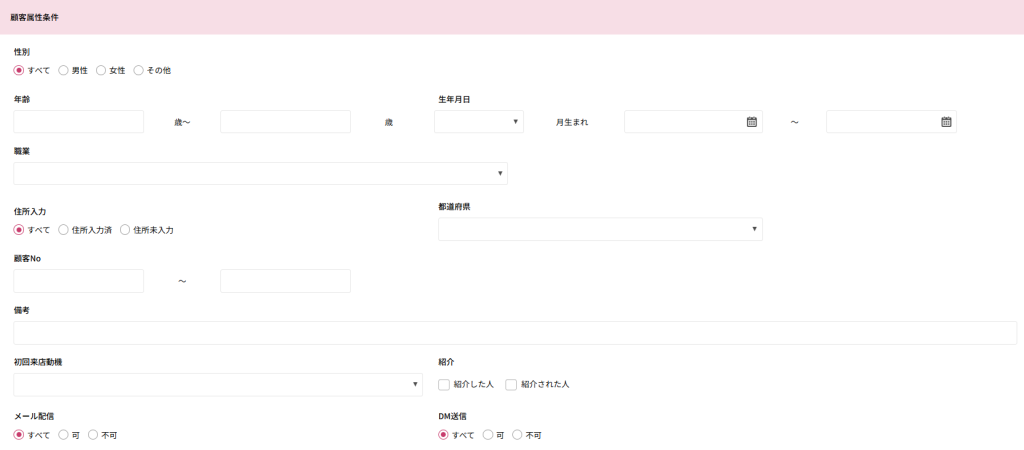Open calendar picker for birthdate end

point(945,122)
